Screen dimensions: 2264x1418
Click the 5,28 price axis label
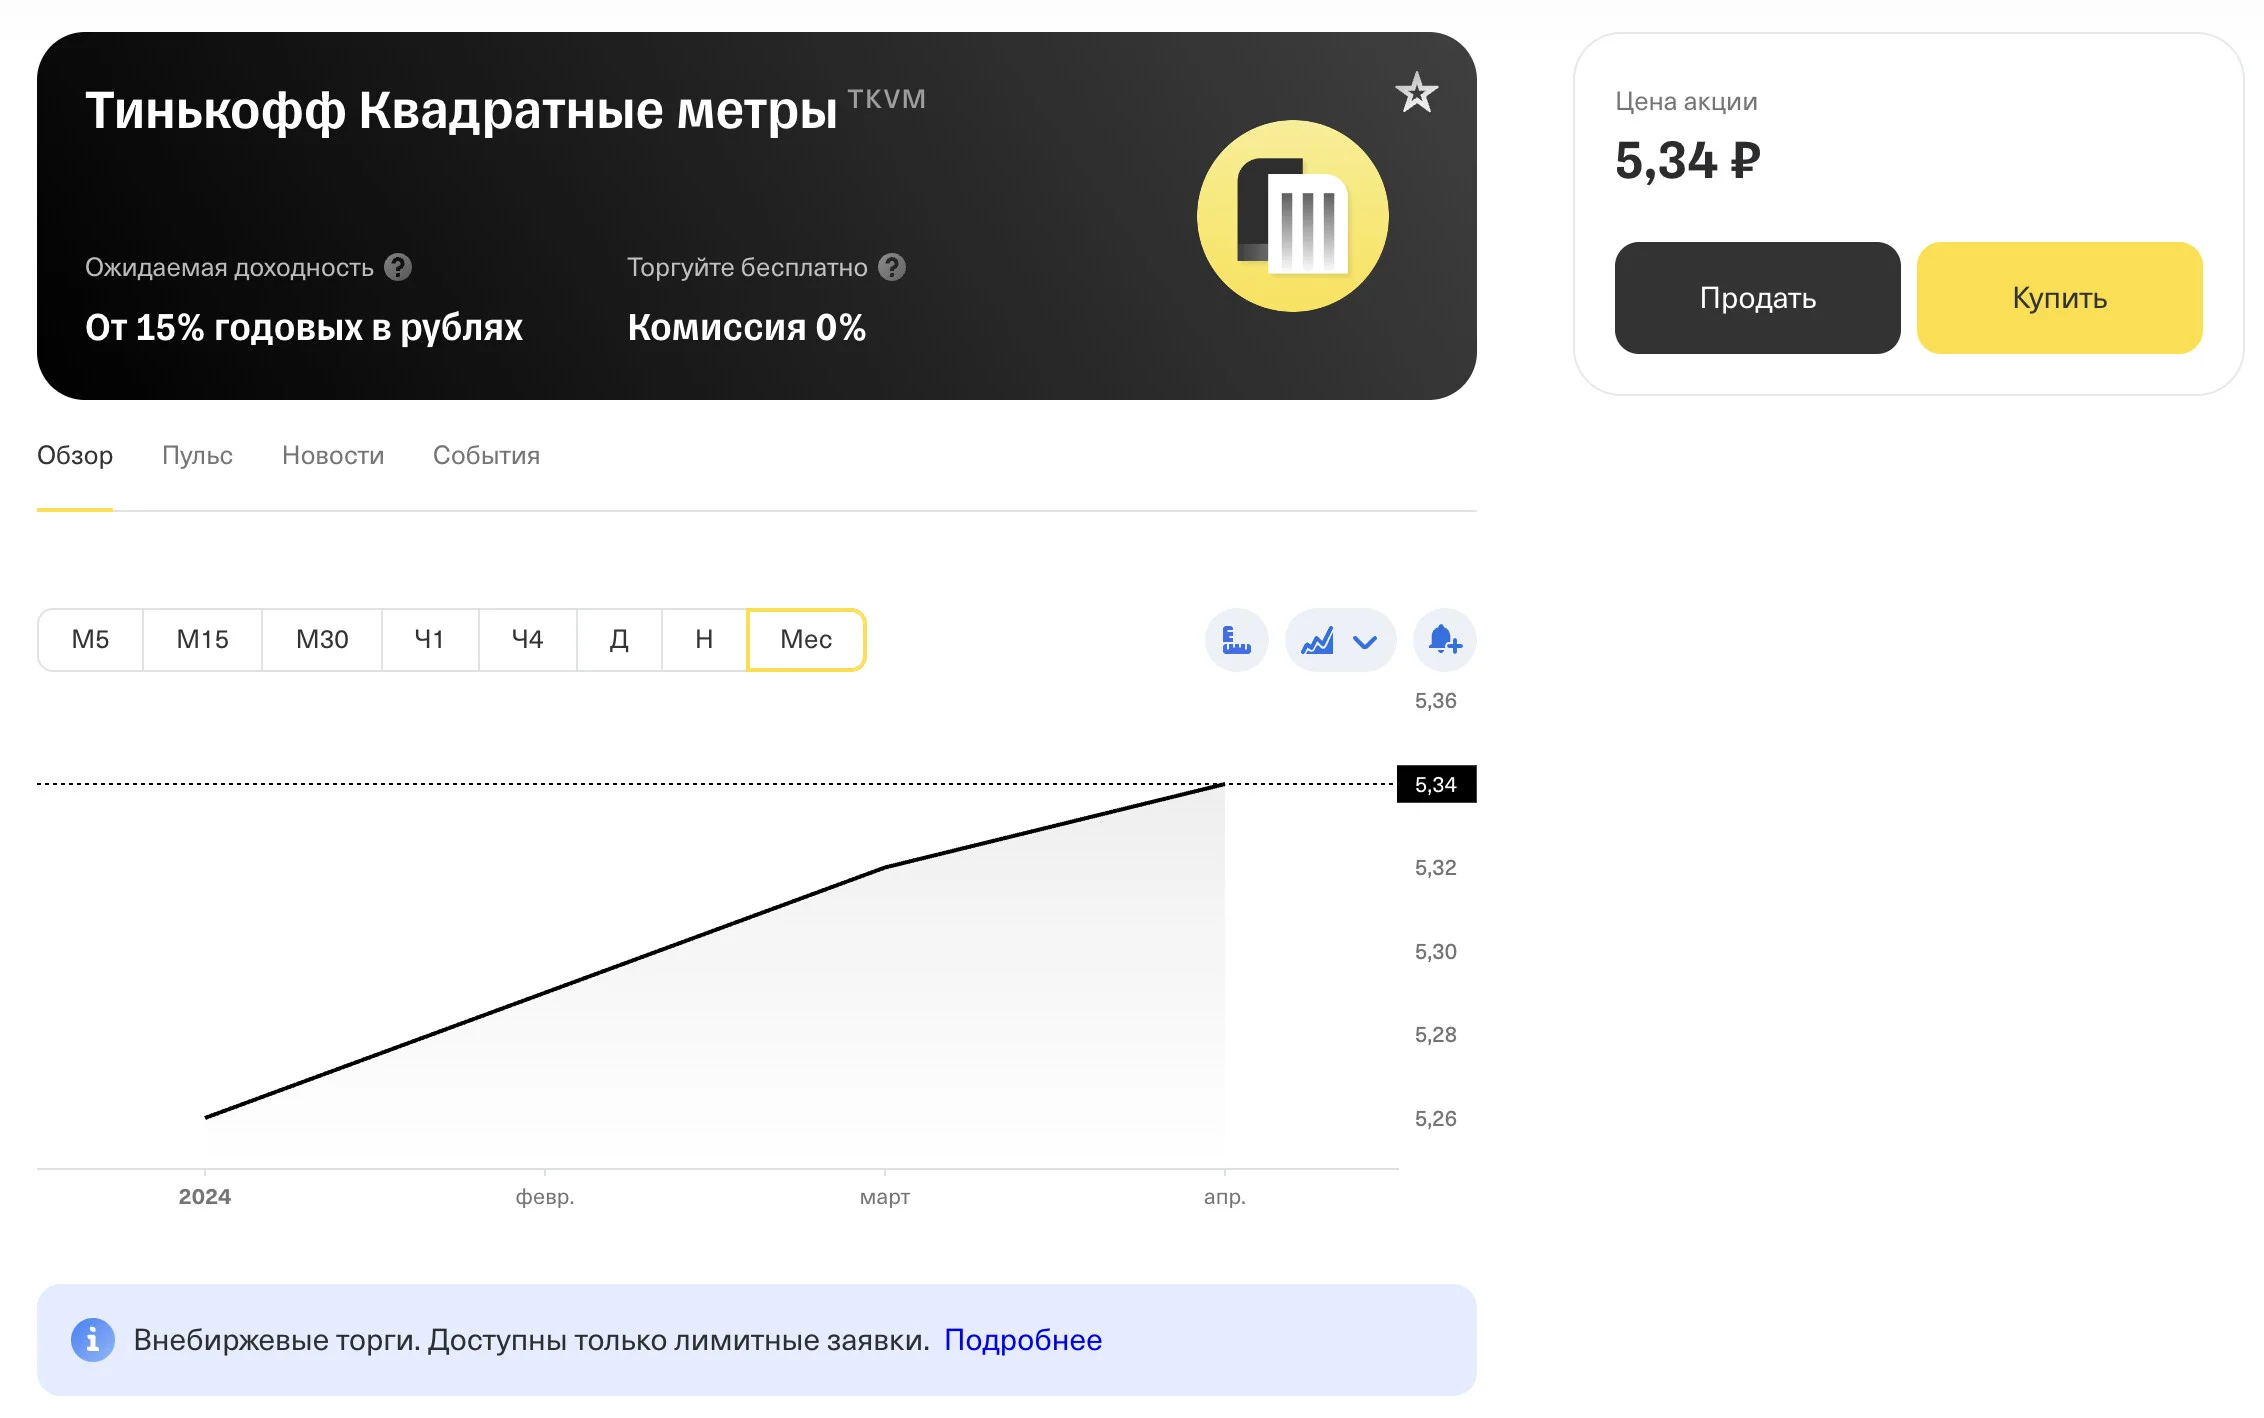[1436, 1035]
